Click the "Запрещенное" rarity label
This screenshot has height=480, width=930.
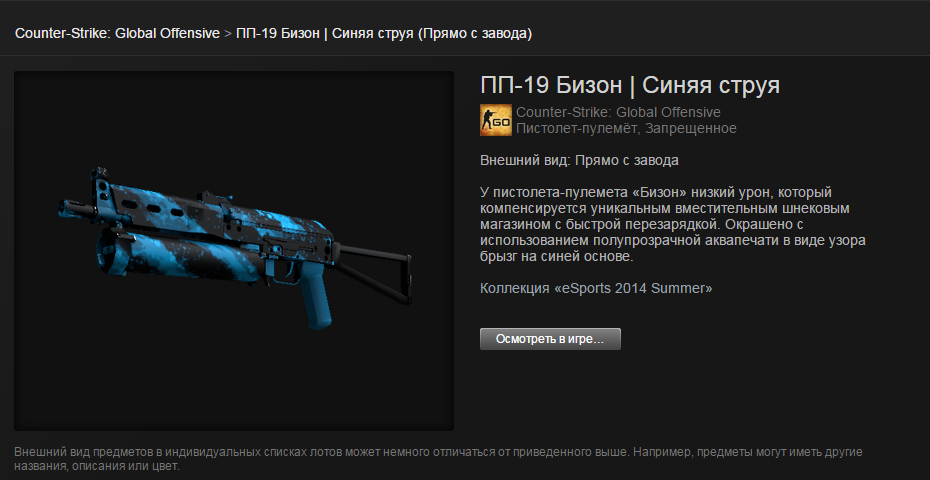point(691,128)
